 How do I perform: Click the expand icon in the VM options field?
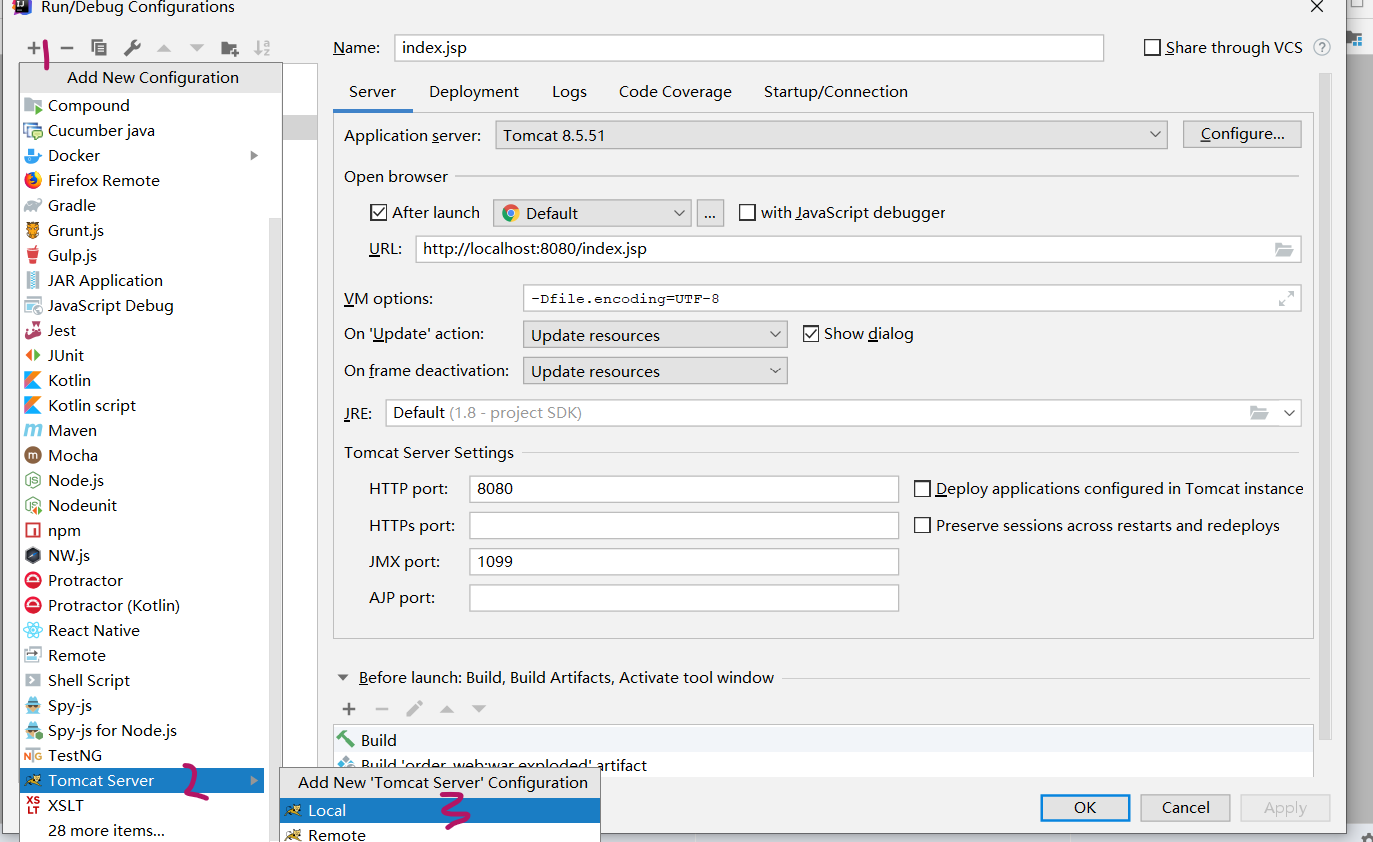point(1286,298)
